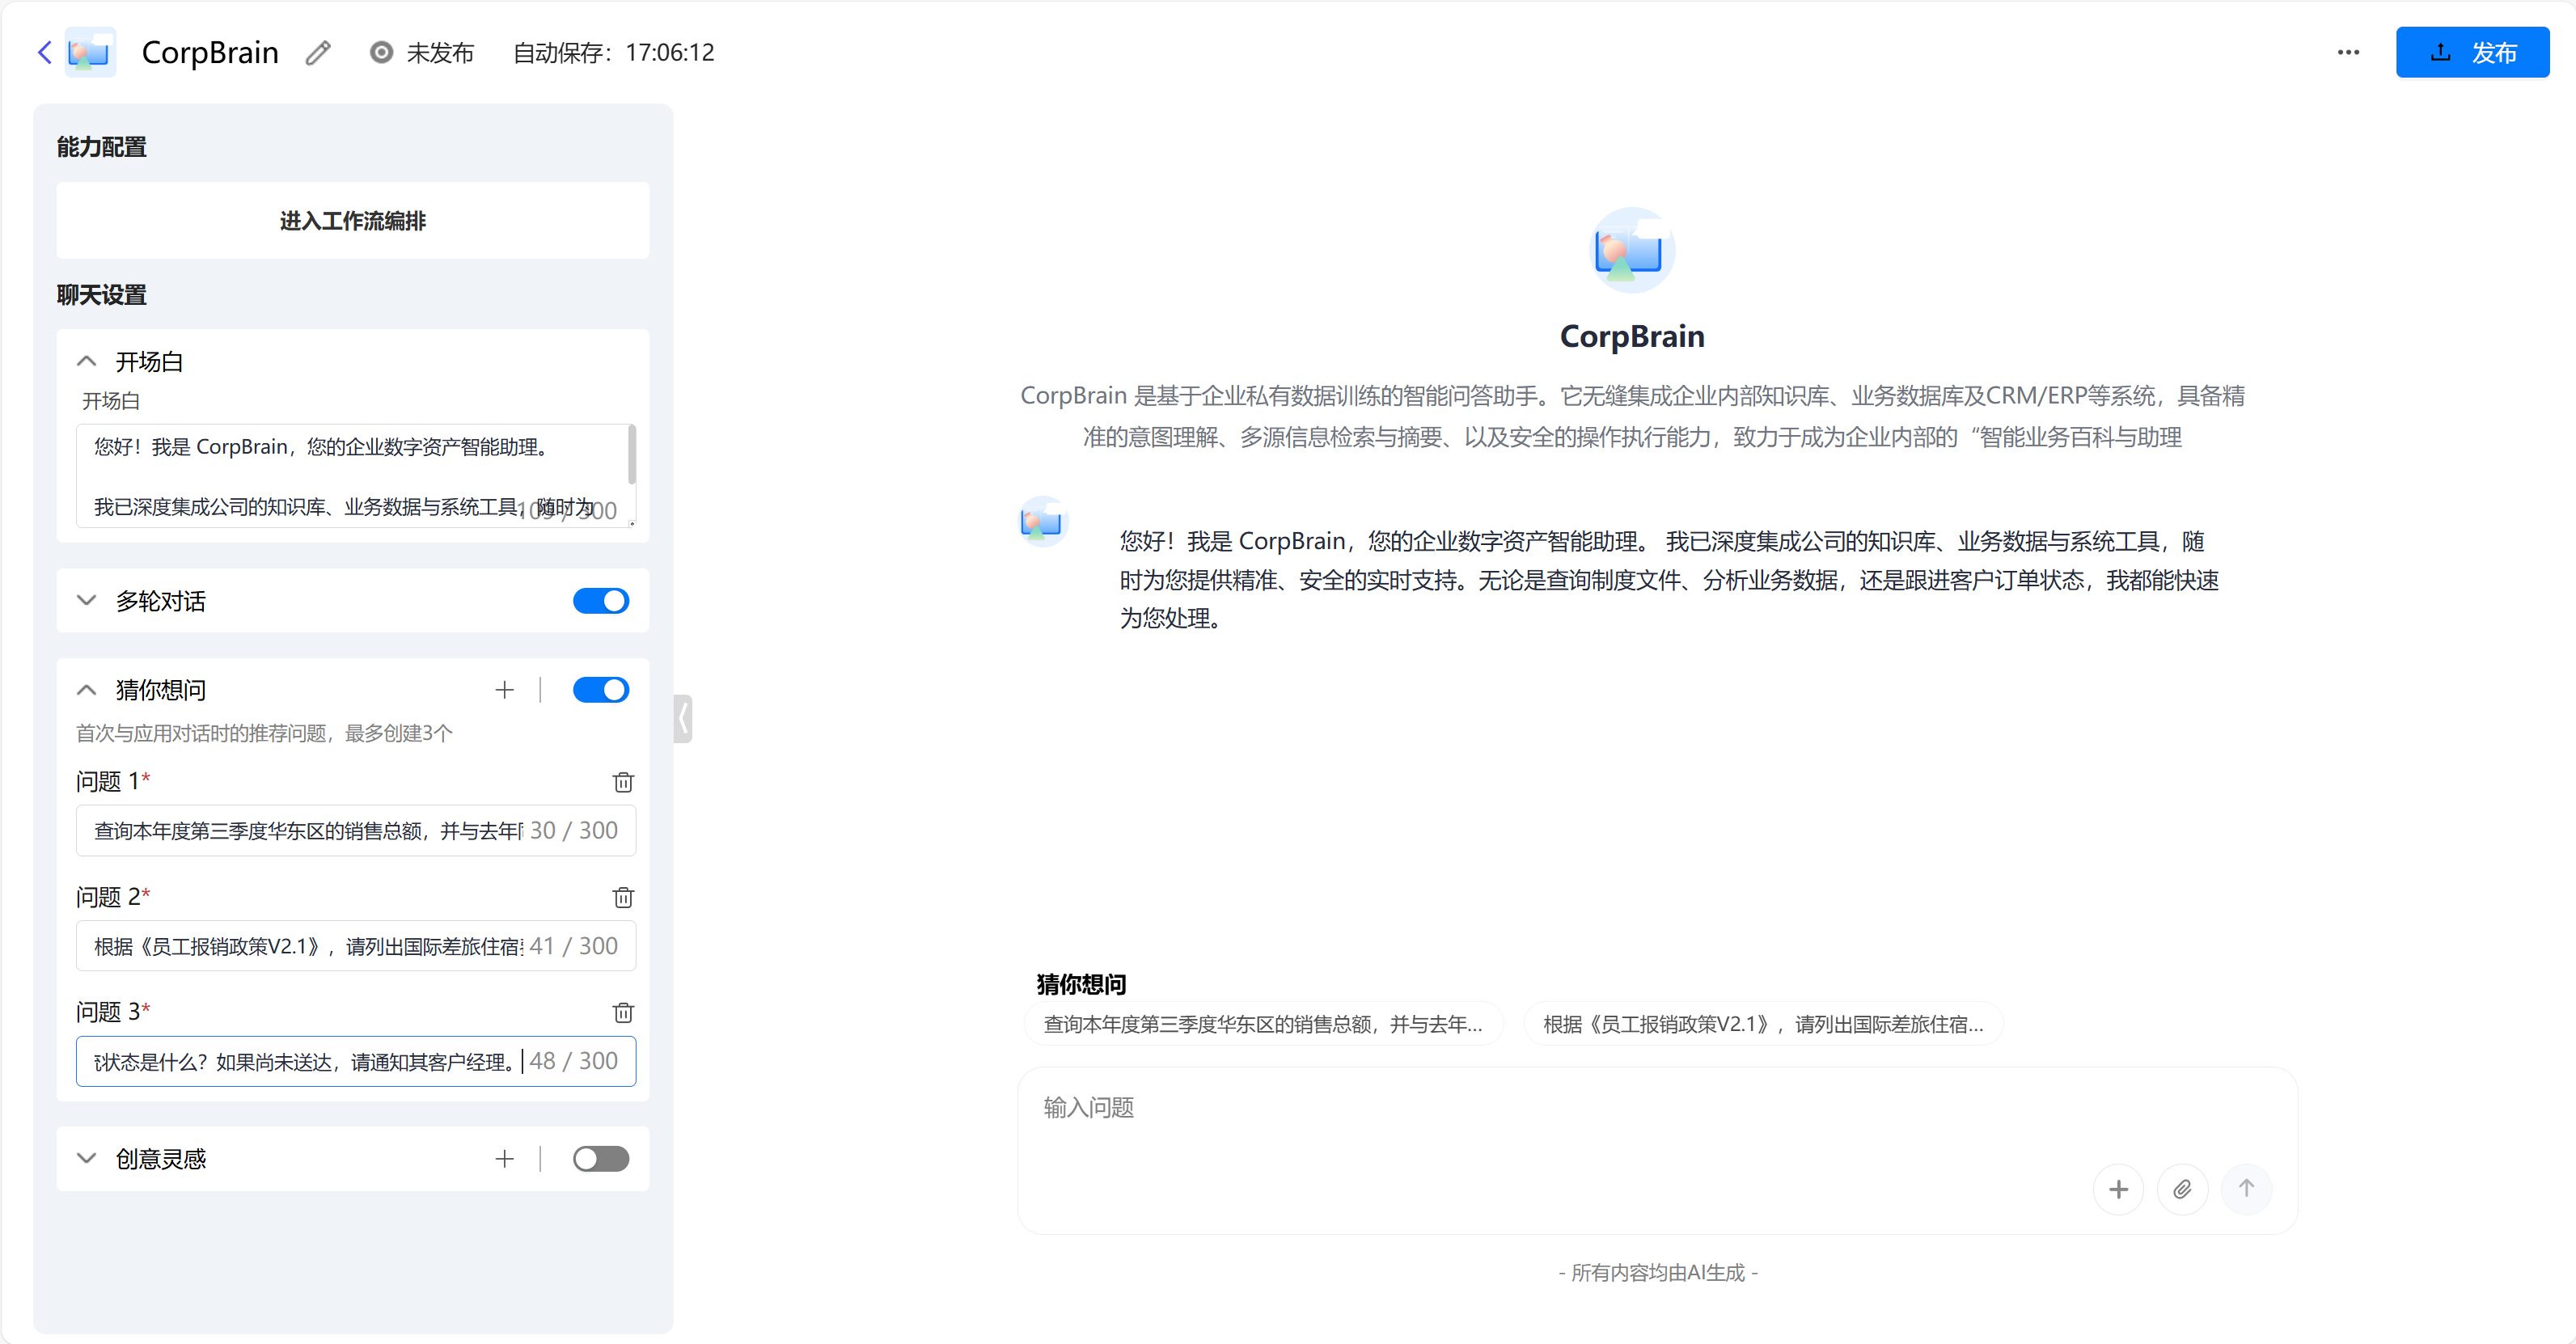Viewport: 2576px width, 1344px height.
Task: Expand the 多轮对话 section chevron
Action: coord(87,601)
